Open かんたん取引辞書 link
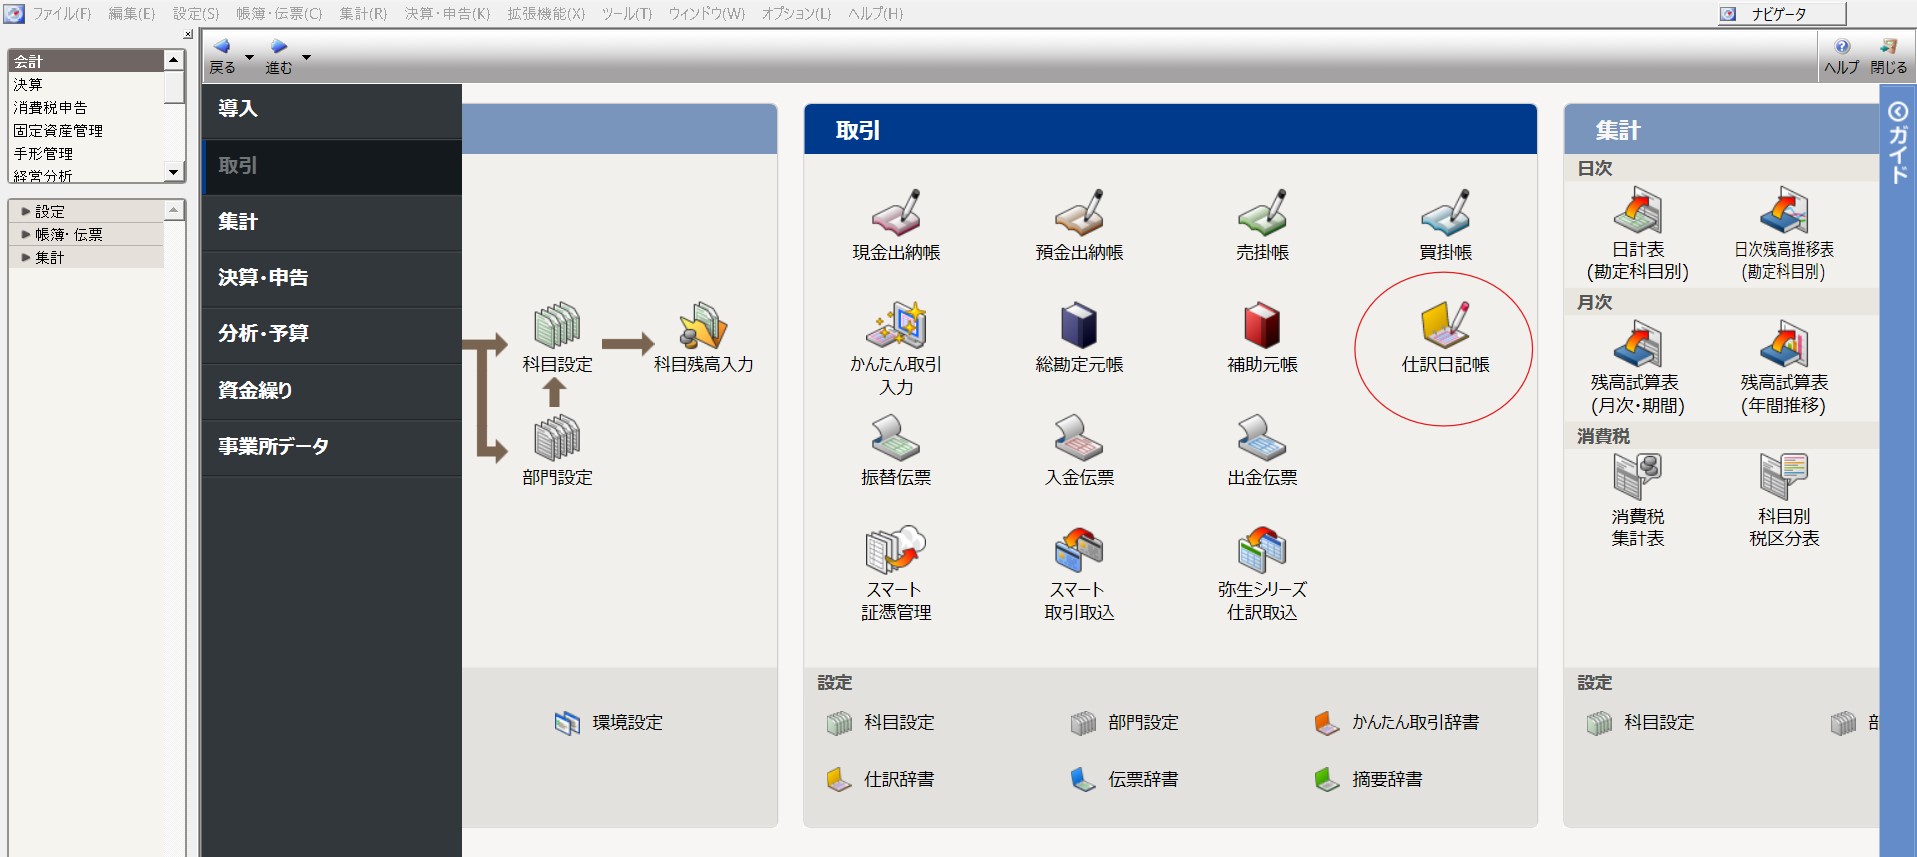Image resolution: width=1917 pixels, height=857 pixels. point(1397,722)
